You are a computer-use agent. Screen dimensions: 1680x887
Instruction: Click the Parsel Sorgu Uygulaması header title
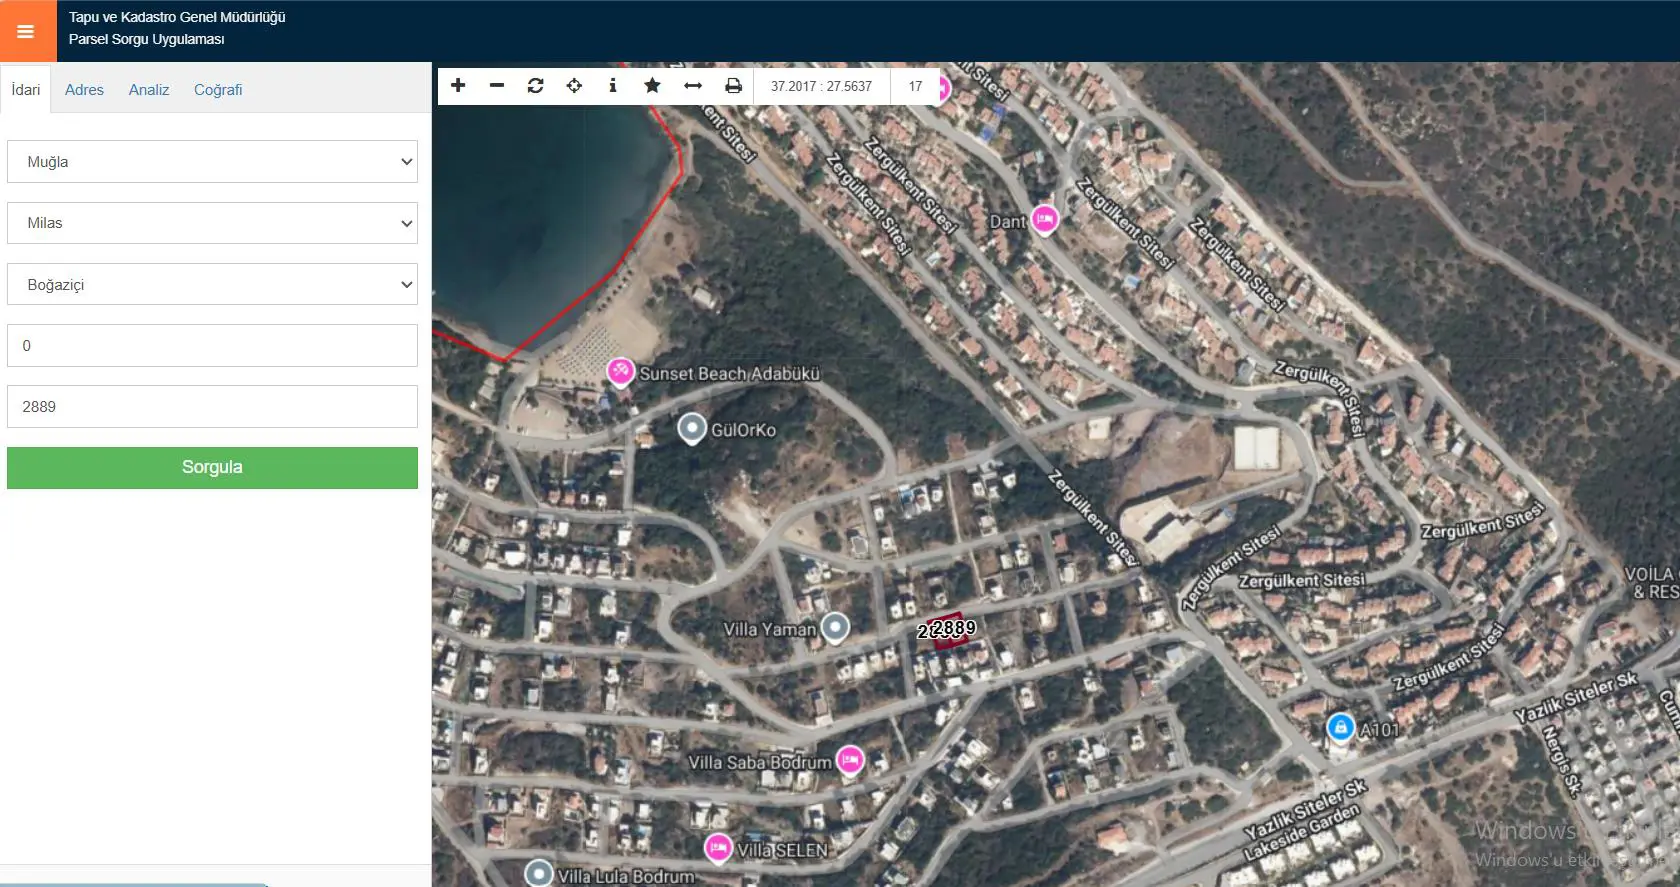pyautogui.click(x=147, y=39)
